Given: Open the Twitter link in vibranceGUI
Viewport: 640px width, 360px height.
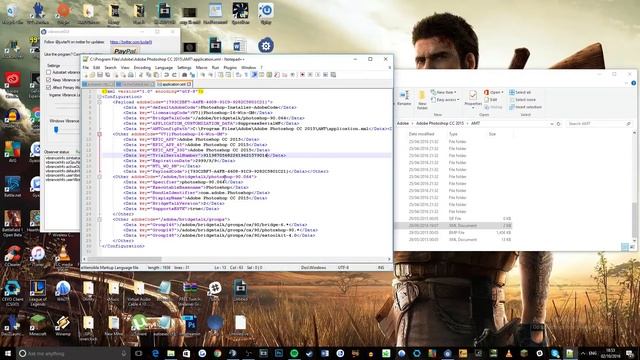Looking at the screenshot, I should [131, 42].
